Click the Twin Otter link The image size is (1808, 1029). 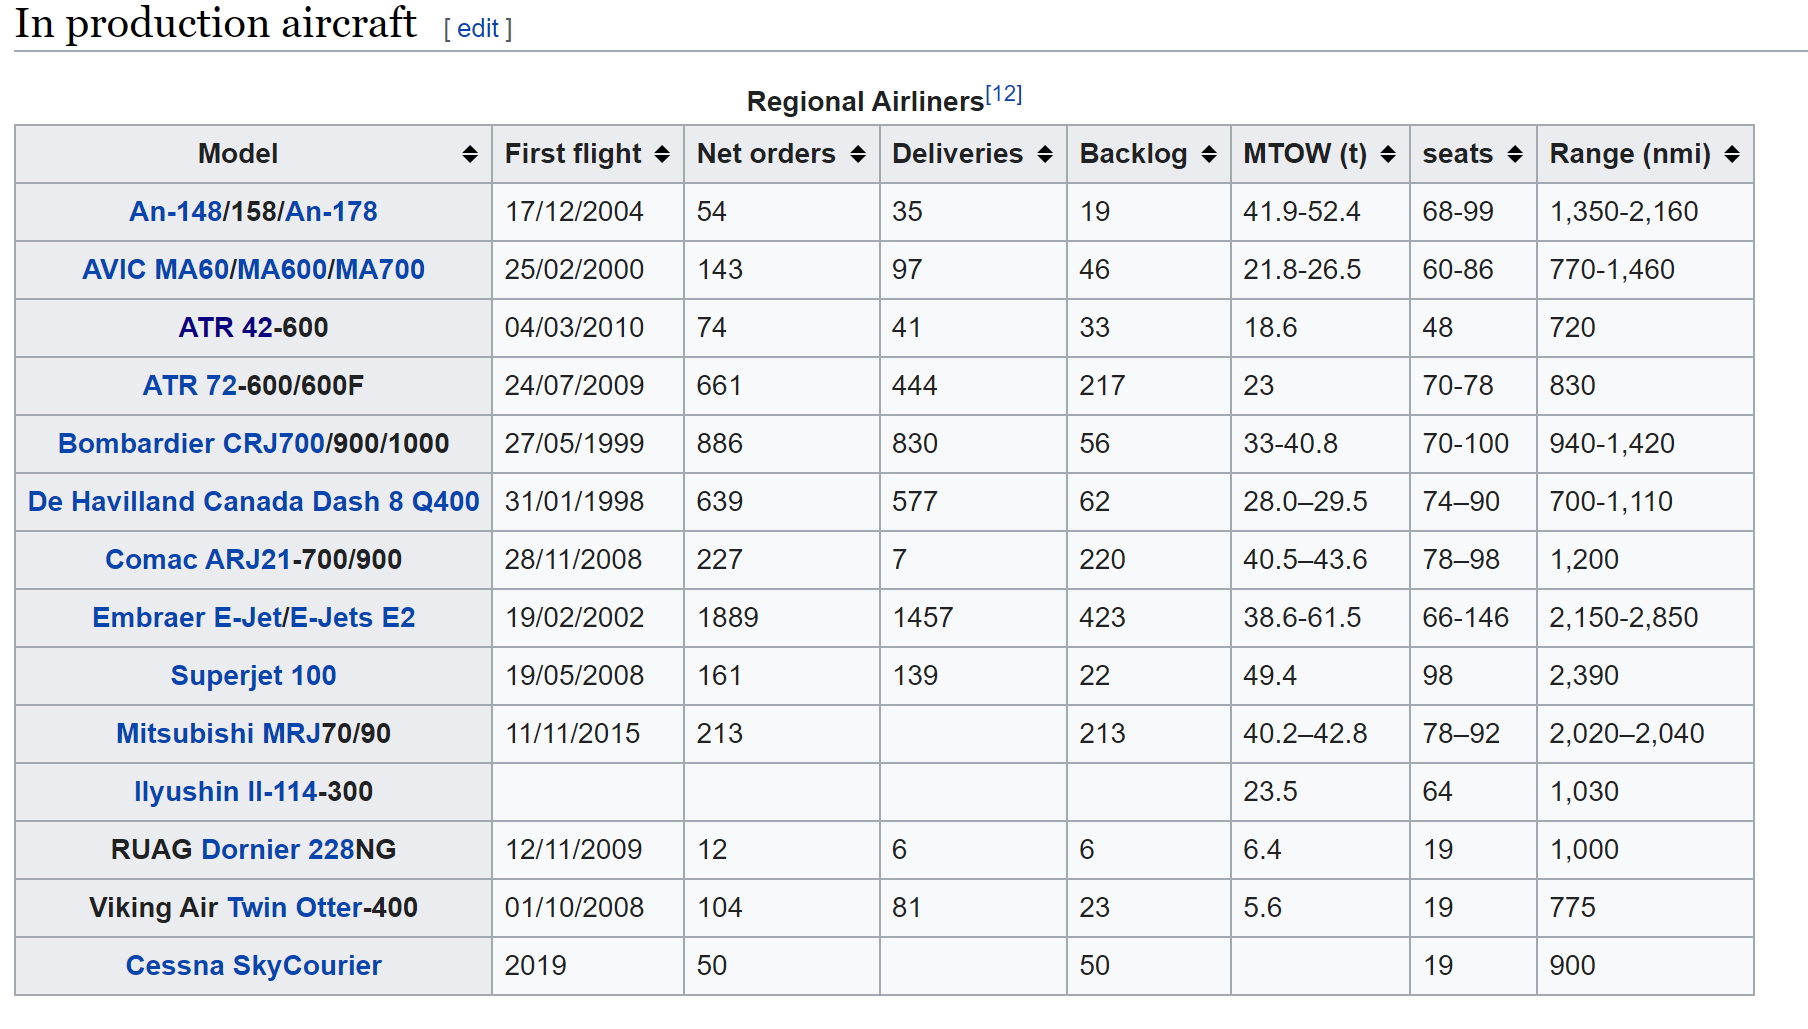(x=294, y=908)
